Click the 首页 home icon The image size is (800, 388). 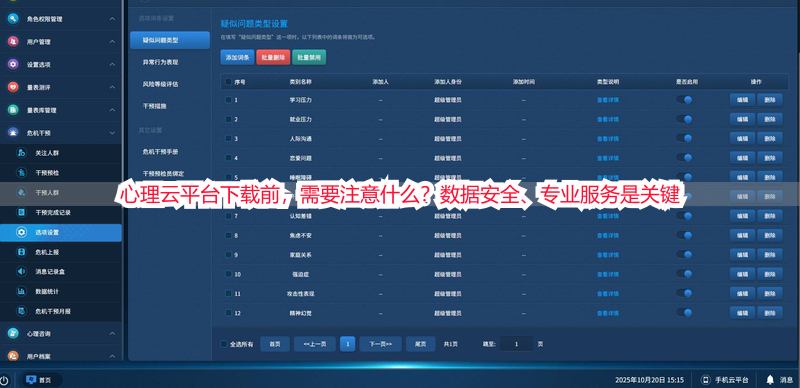click(30, 380)
